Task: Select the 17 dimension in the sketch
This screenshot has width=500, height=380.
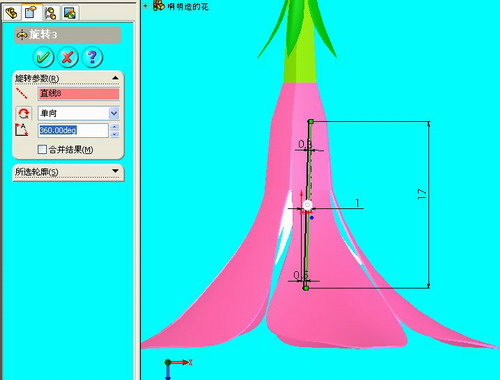Action: click(422, 194)
